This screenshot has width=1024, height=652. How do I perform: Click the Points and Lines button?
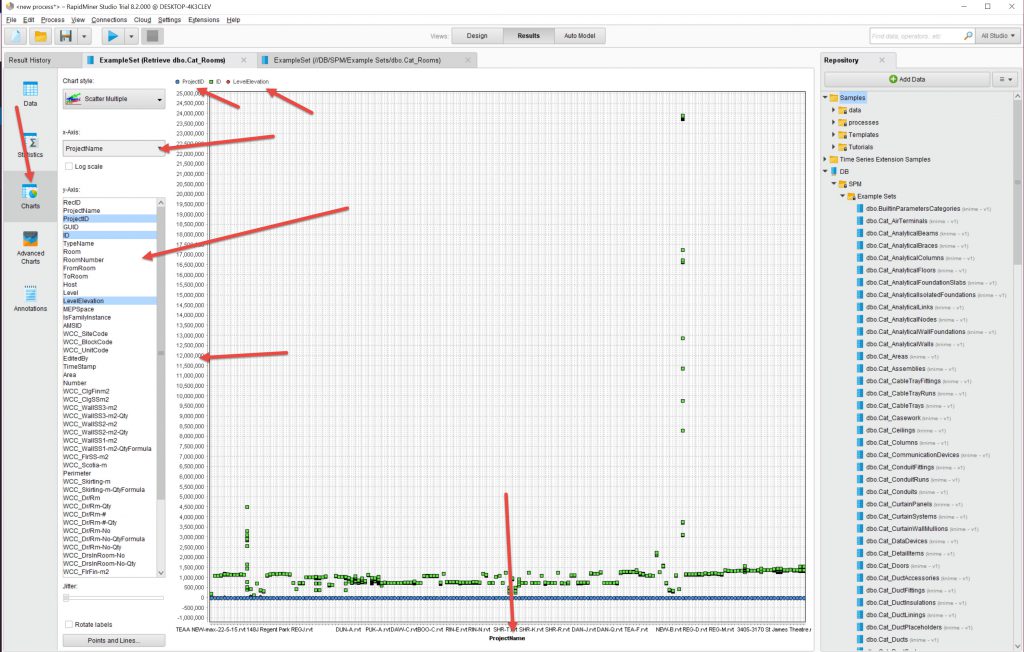pyautogui.click(x=113, y=640)
